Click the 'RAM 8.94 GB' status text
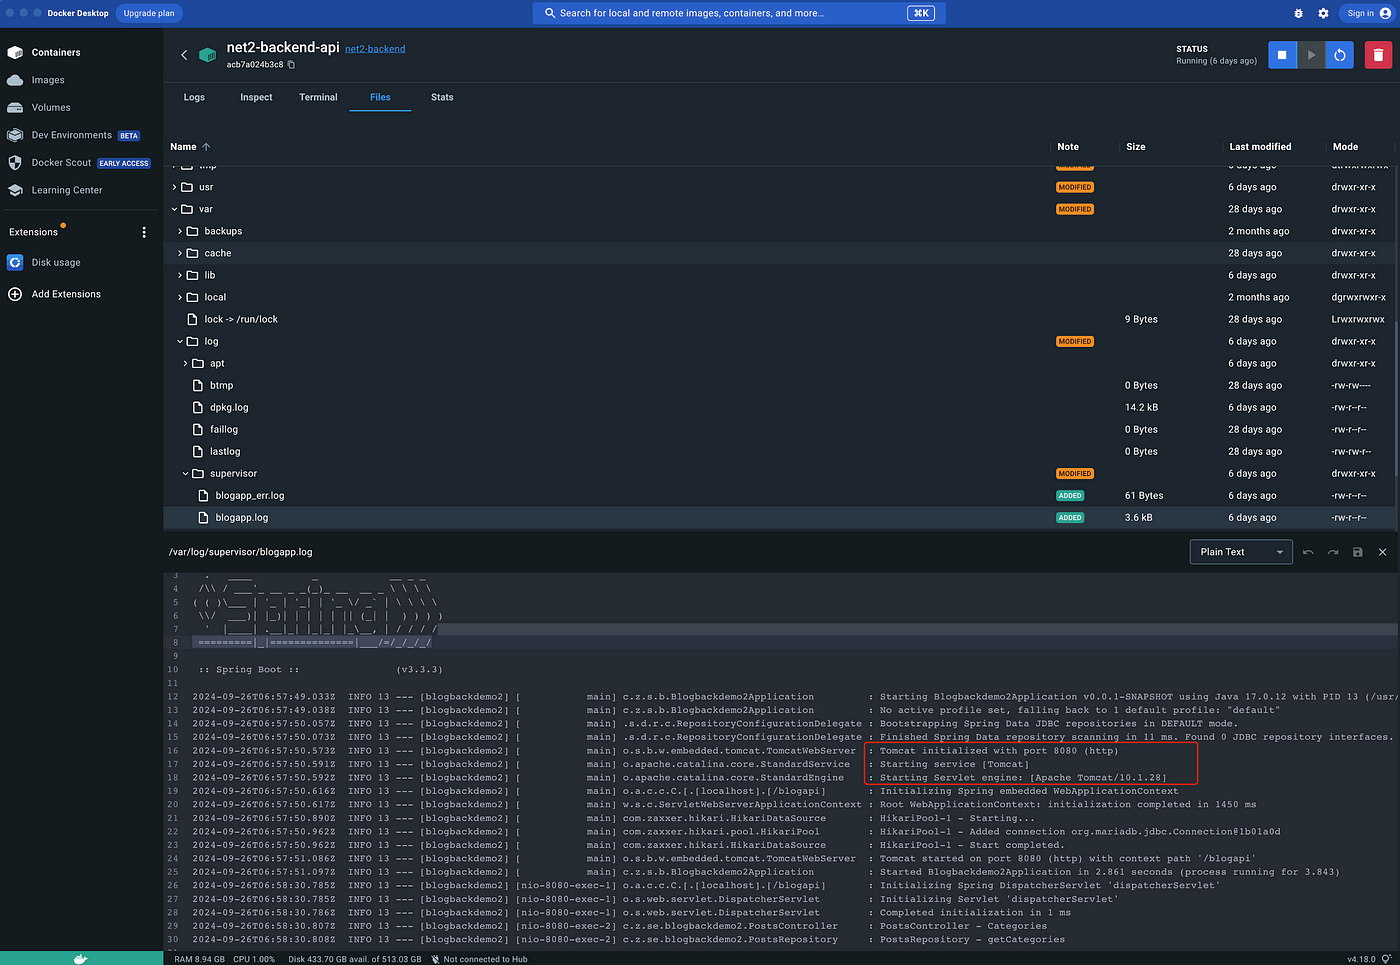Image resolution: width=1400 pixels, height=965 pixels. 199,959
